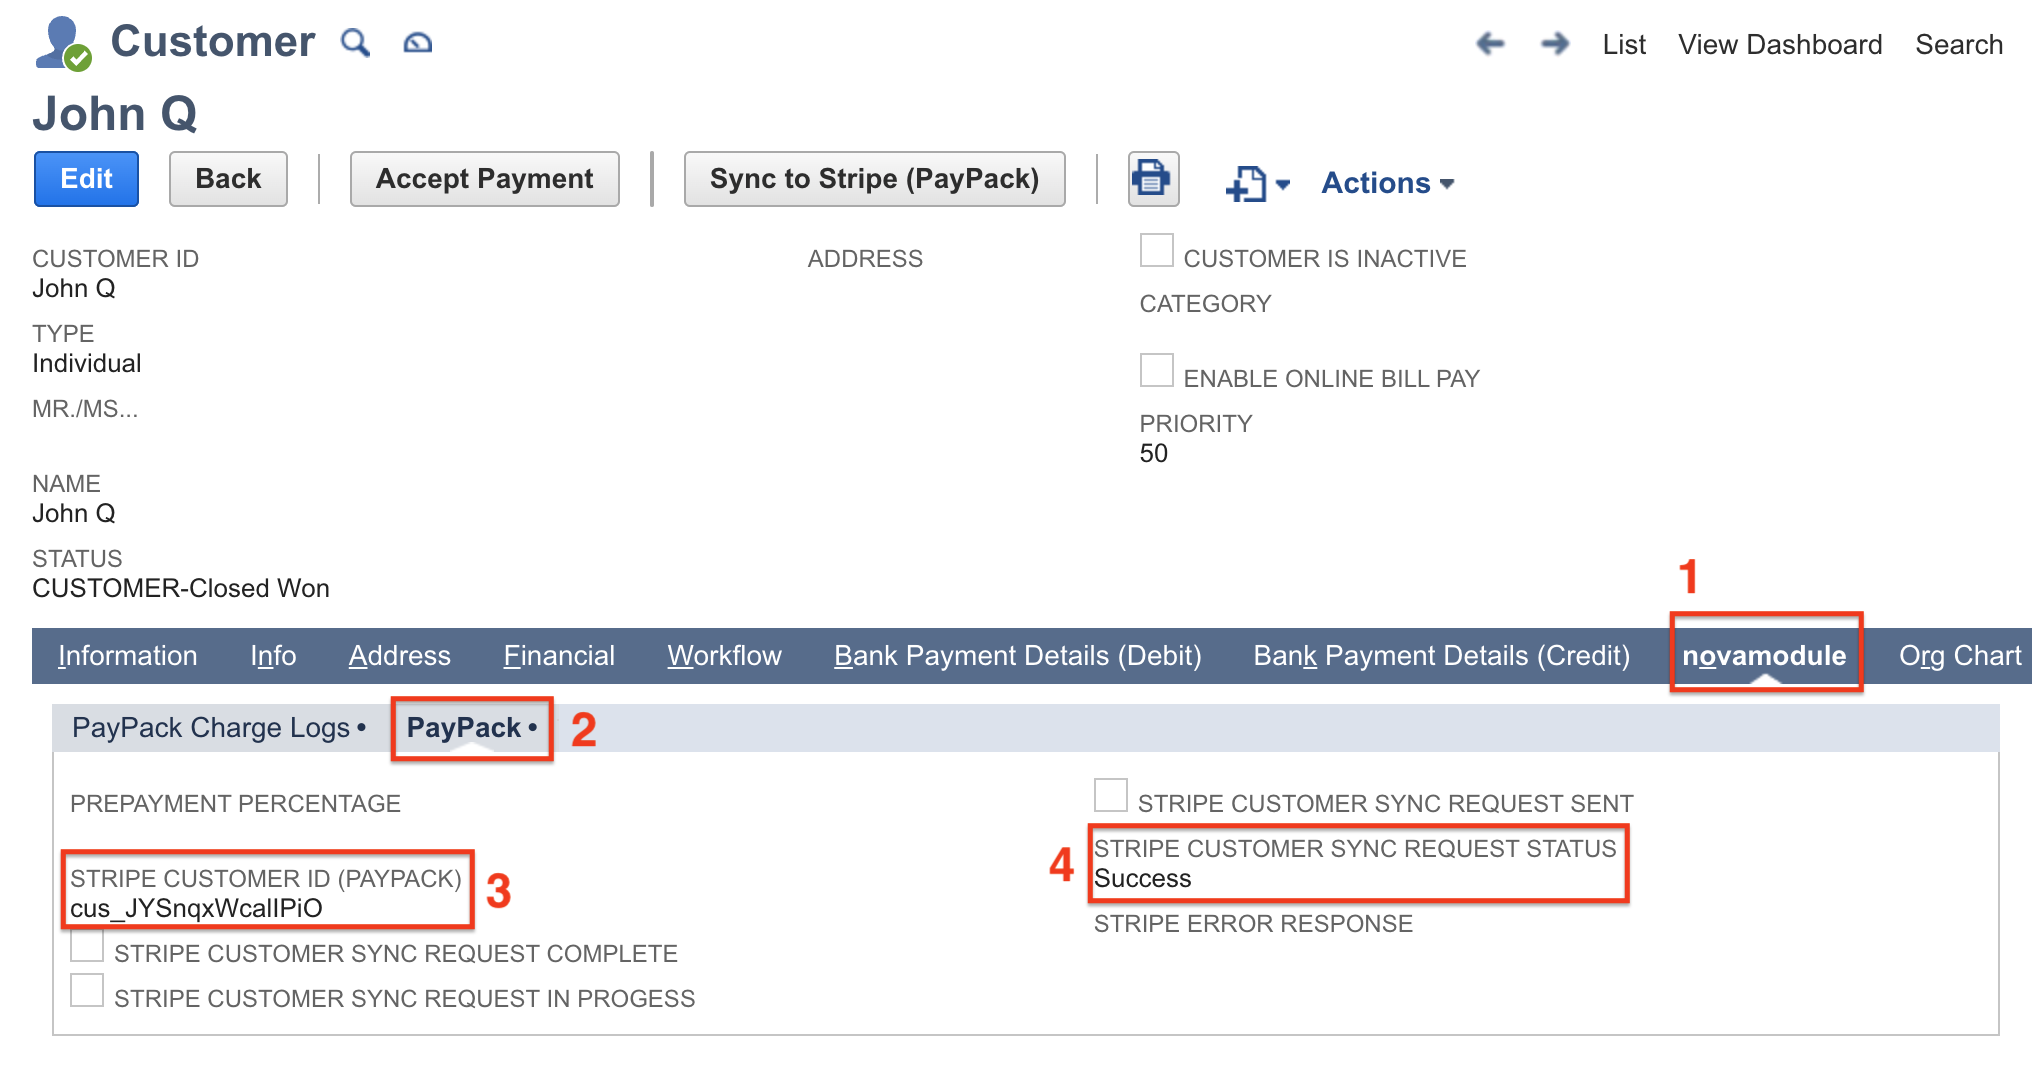Switch to the Information tab

127,656
